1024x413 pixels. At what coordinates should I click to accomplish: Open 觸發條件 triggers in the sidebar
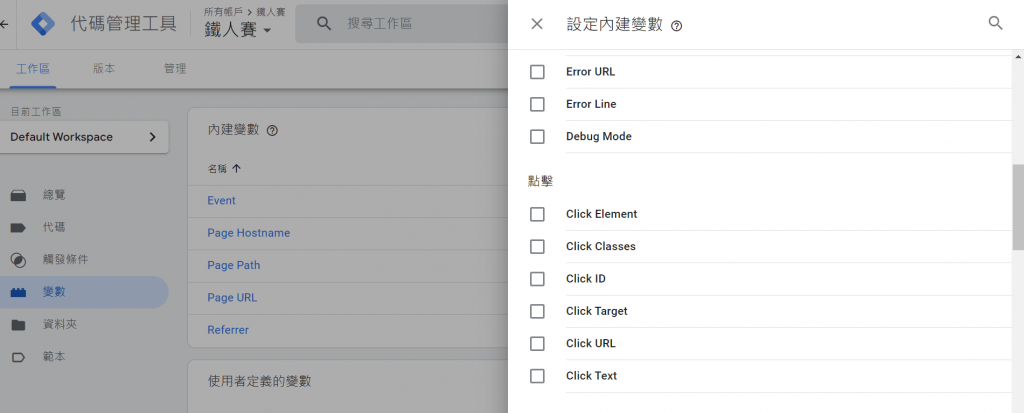[x=65, y=259]
